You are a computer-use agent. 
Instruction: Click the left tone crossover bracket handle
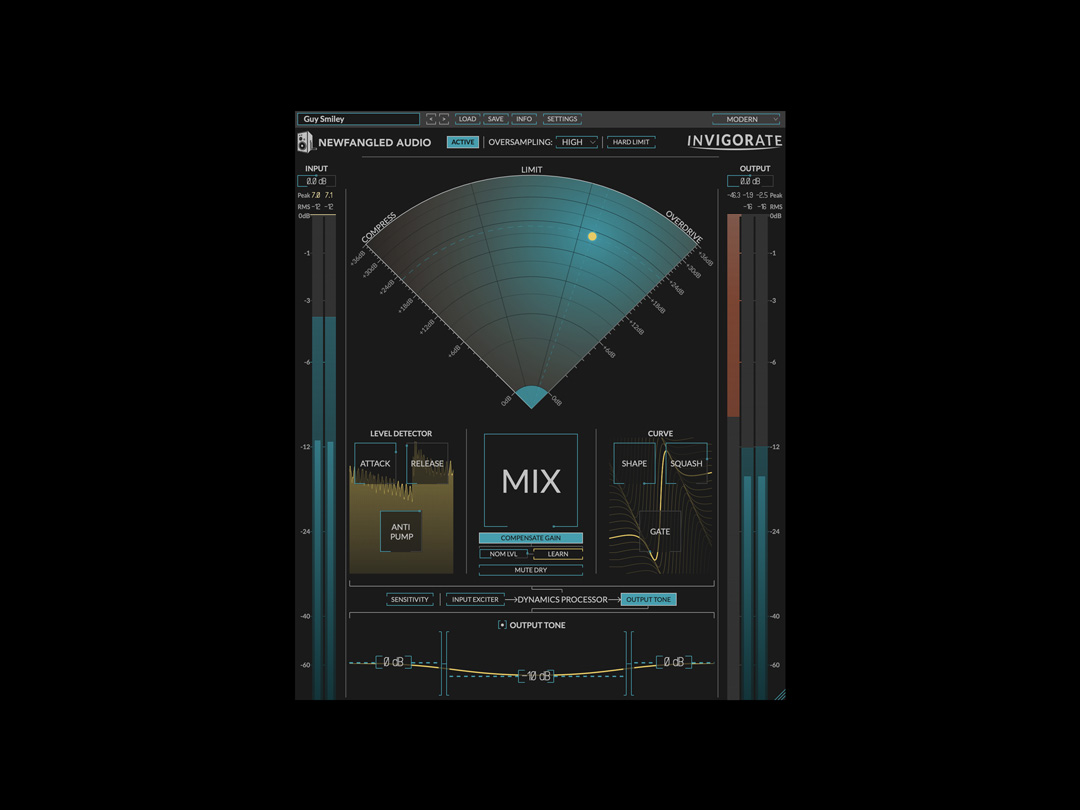[444, 664]
